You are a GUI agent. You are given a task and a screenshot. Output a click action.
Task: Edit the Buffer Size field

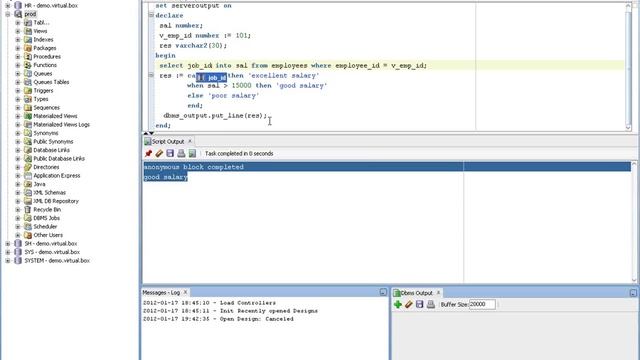[x=482, y=304]
